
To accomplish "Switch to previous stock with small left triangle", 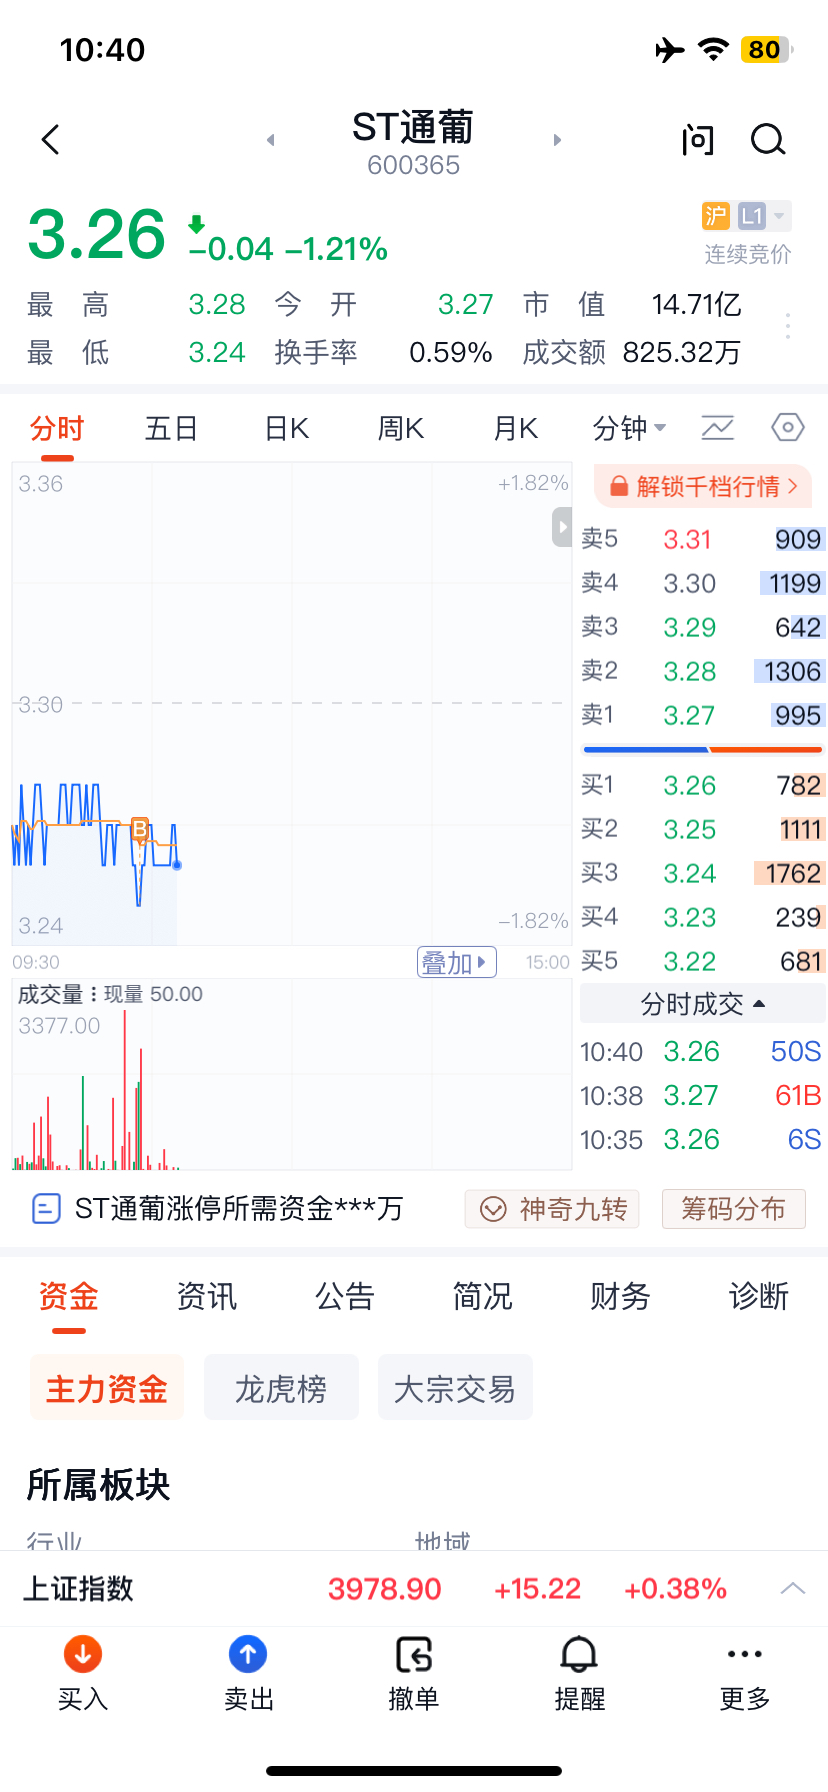I will 270,140.
